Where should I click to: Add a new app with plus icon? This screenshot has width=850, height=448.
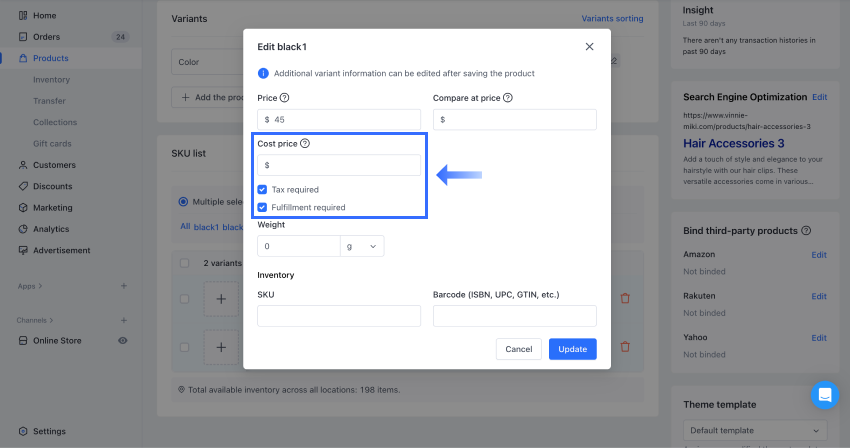tap(124, 286)
